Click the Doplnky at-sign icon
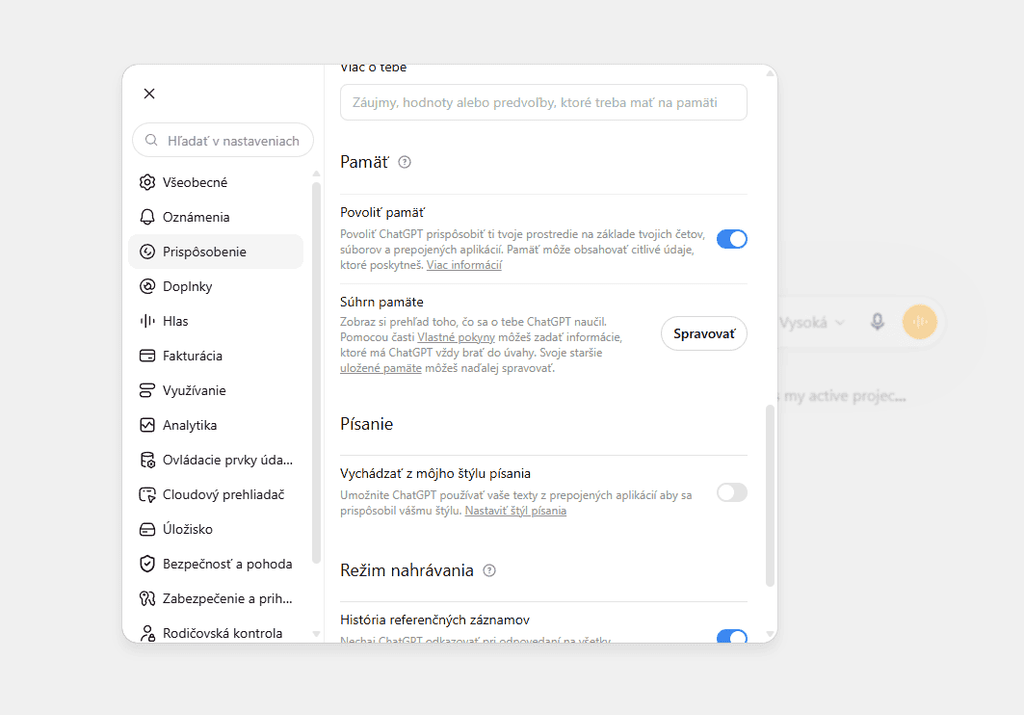The height and width of the screenshot is (715, 1024). click(x=148, y=286)
